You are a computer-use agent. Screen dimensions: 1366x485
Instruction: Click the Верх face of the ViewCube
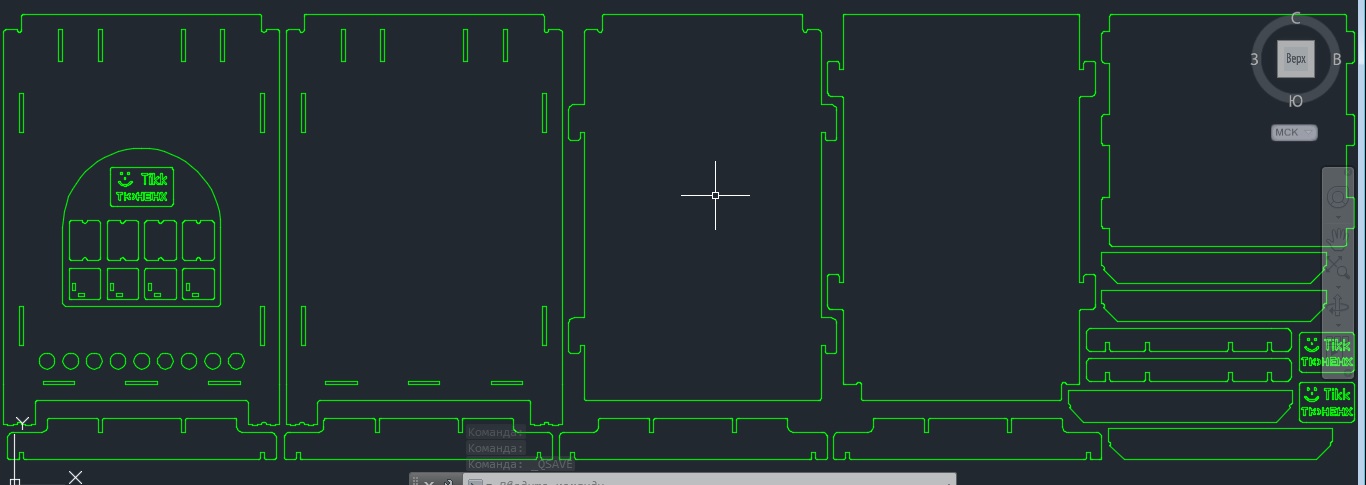[x=1296, y=59]
